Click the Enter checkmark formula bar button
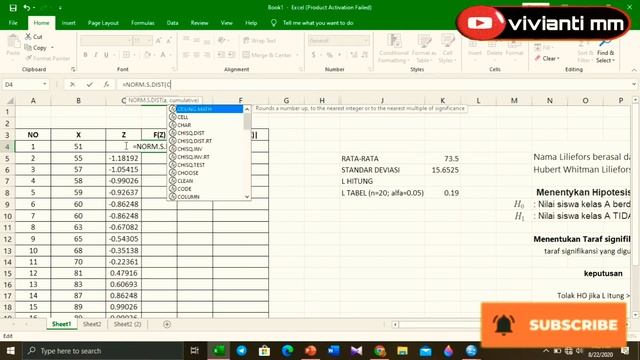This screenshot has height=360, width=640. pos(89,84)
